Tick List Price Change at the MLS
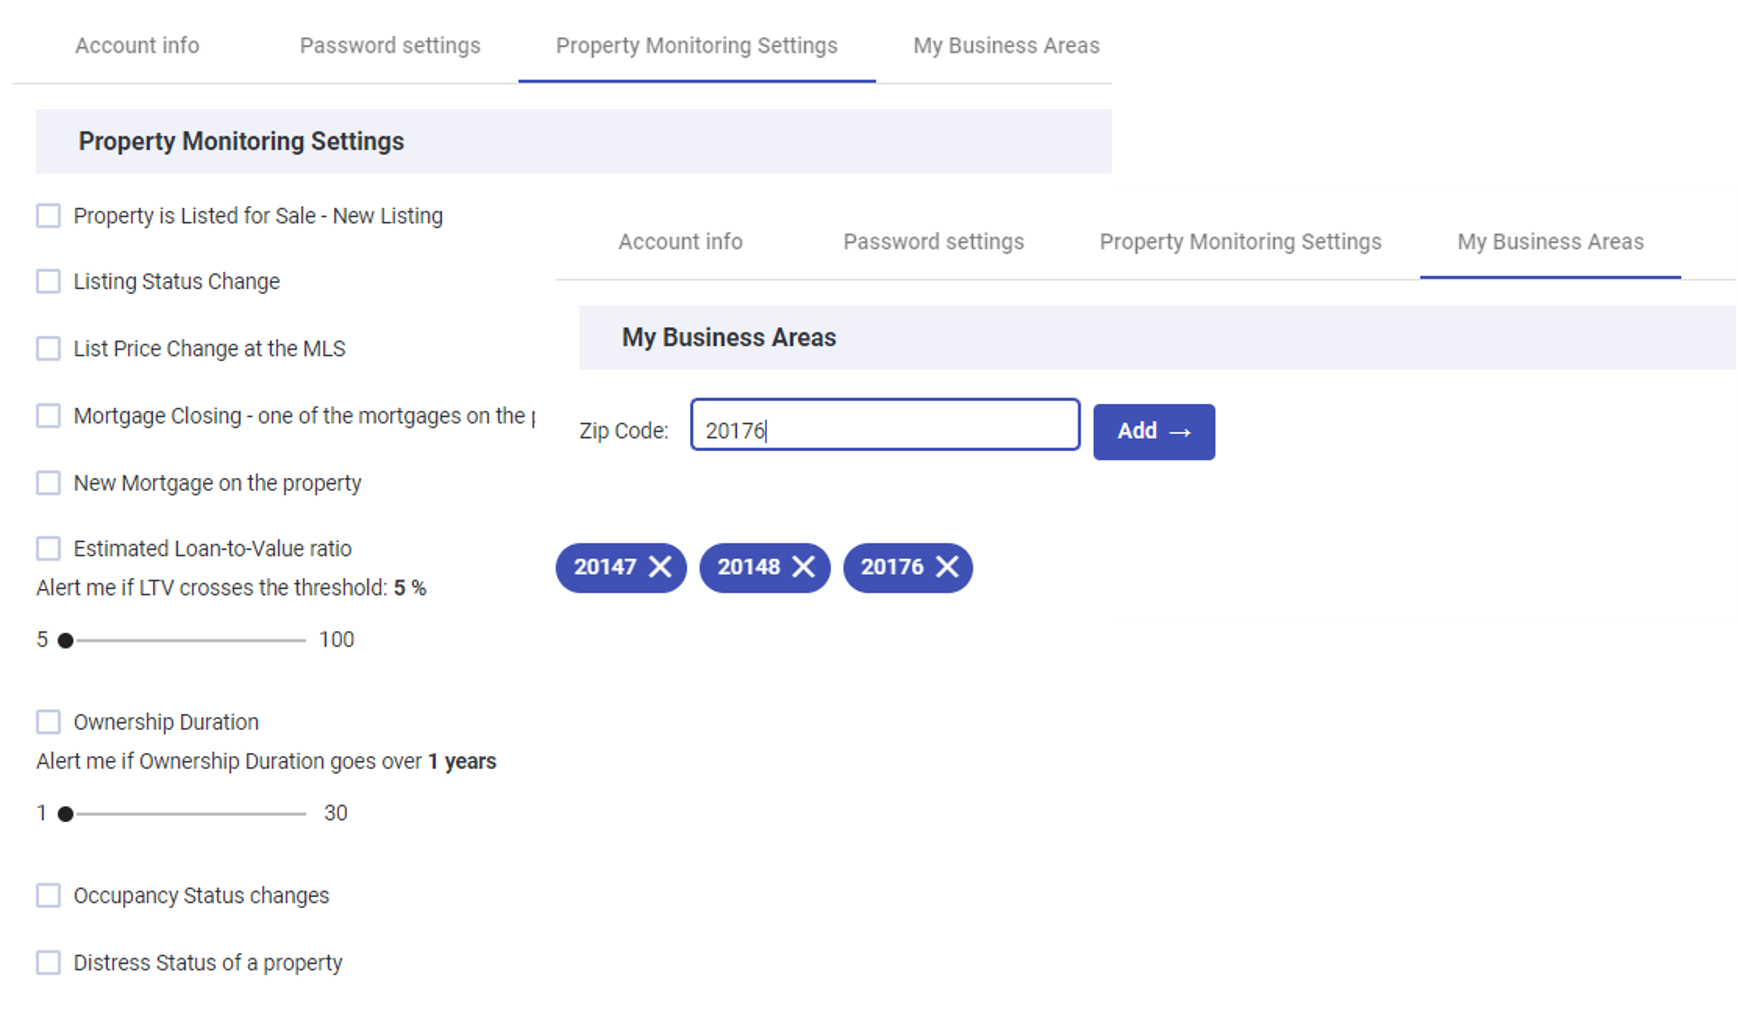Image resolution: width=1738 pixels, height=1011 pixels. pos(48,349)
